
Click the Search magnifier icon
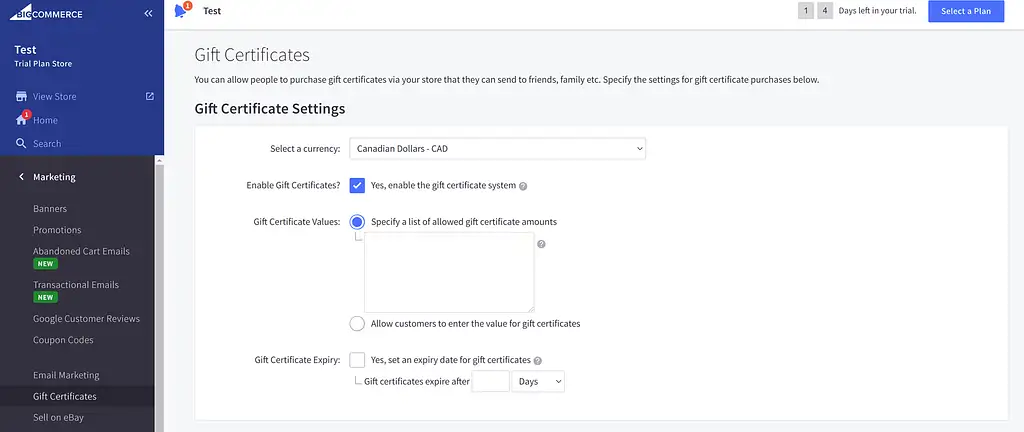point(22,144)
